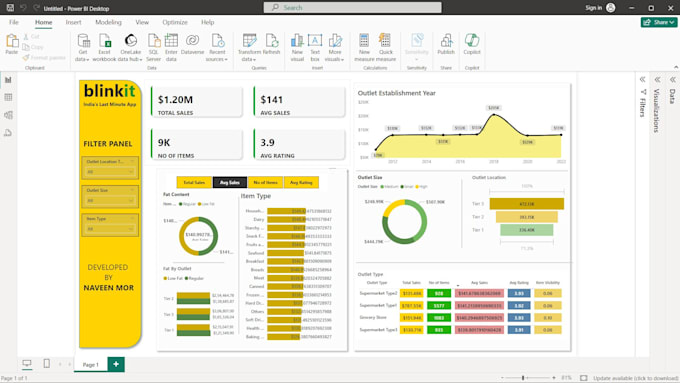This screenshot has height=383, width=680.
Task: Select Tier 3 funnel bar
Action: point(526,203)
